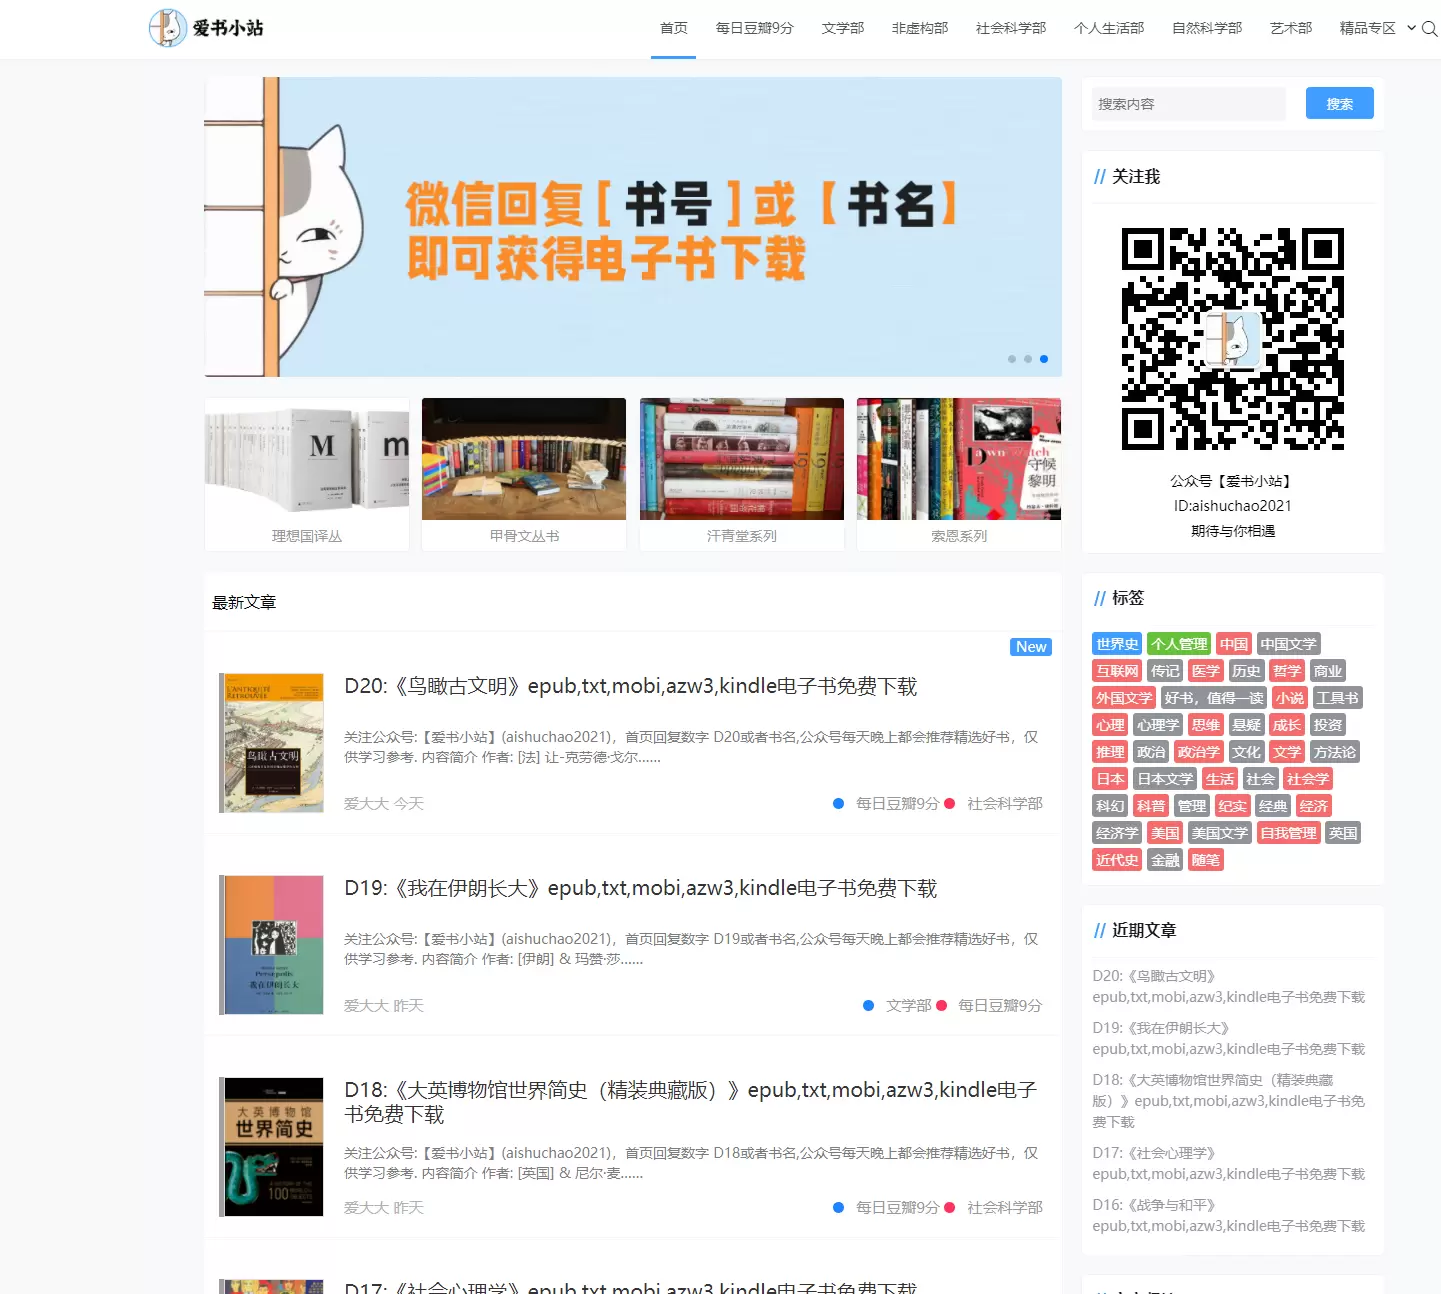
Task: Select the 悬疑 tag
Action: pyautogui.click(x=1246, y=725)
